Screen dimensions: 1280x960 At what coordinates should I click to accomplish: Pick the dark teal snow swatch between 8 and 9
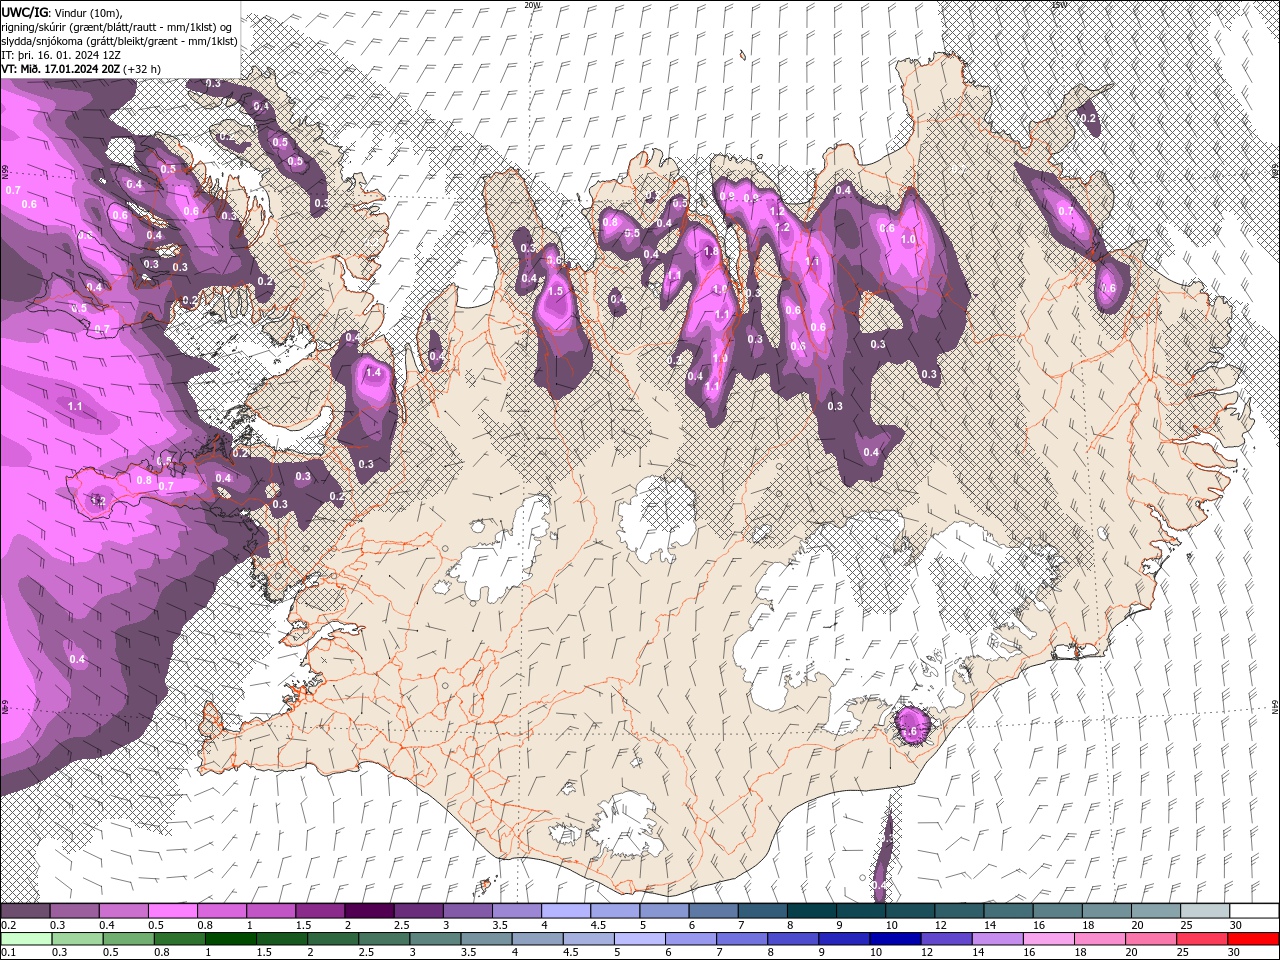[811, 911]
